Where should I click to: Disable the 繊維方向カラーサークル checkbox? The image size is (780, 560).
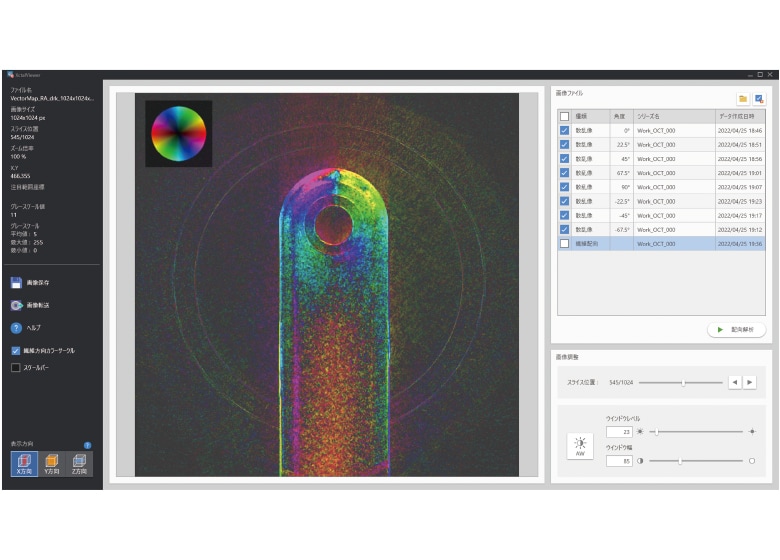[15, 351]
